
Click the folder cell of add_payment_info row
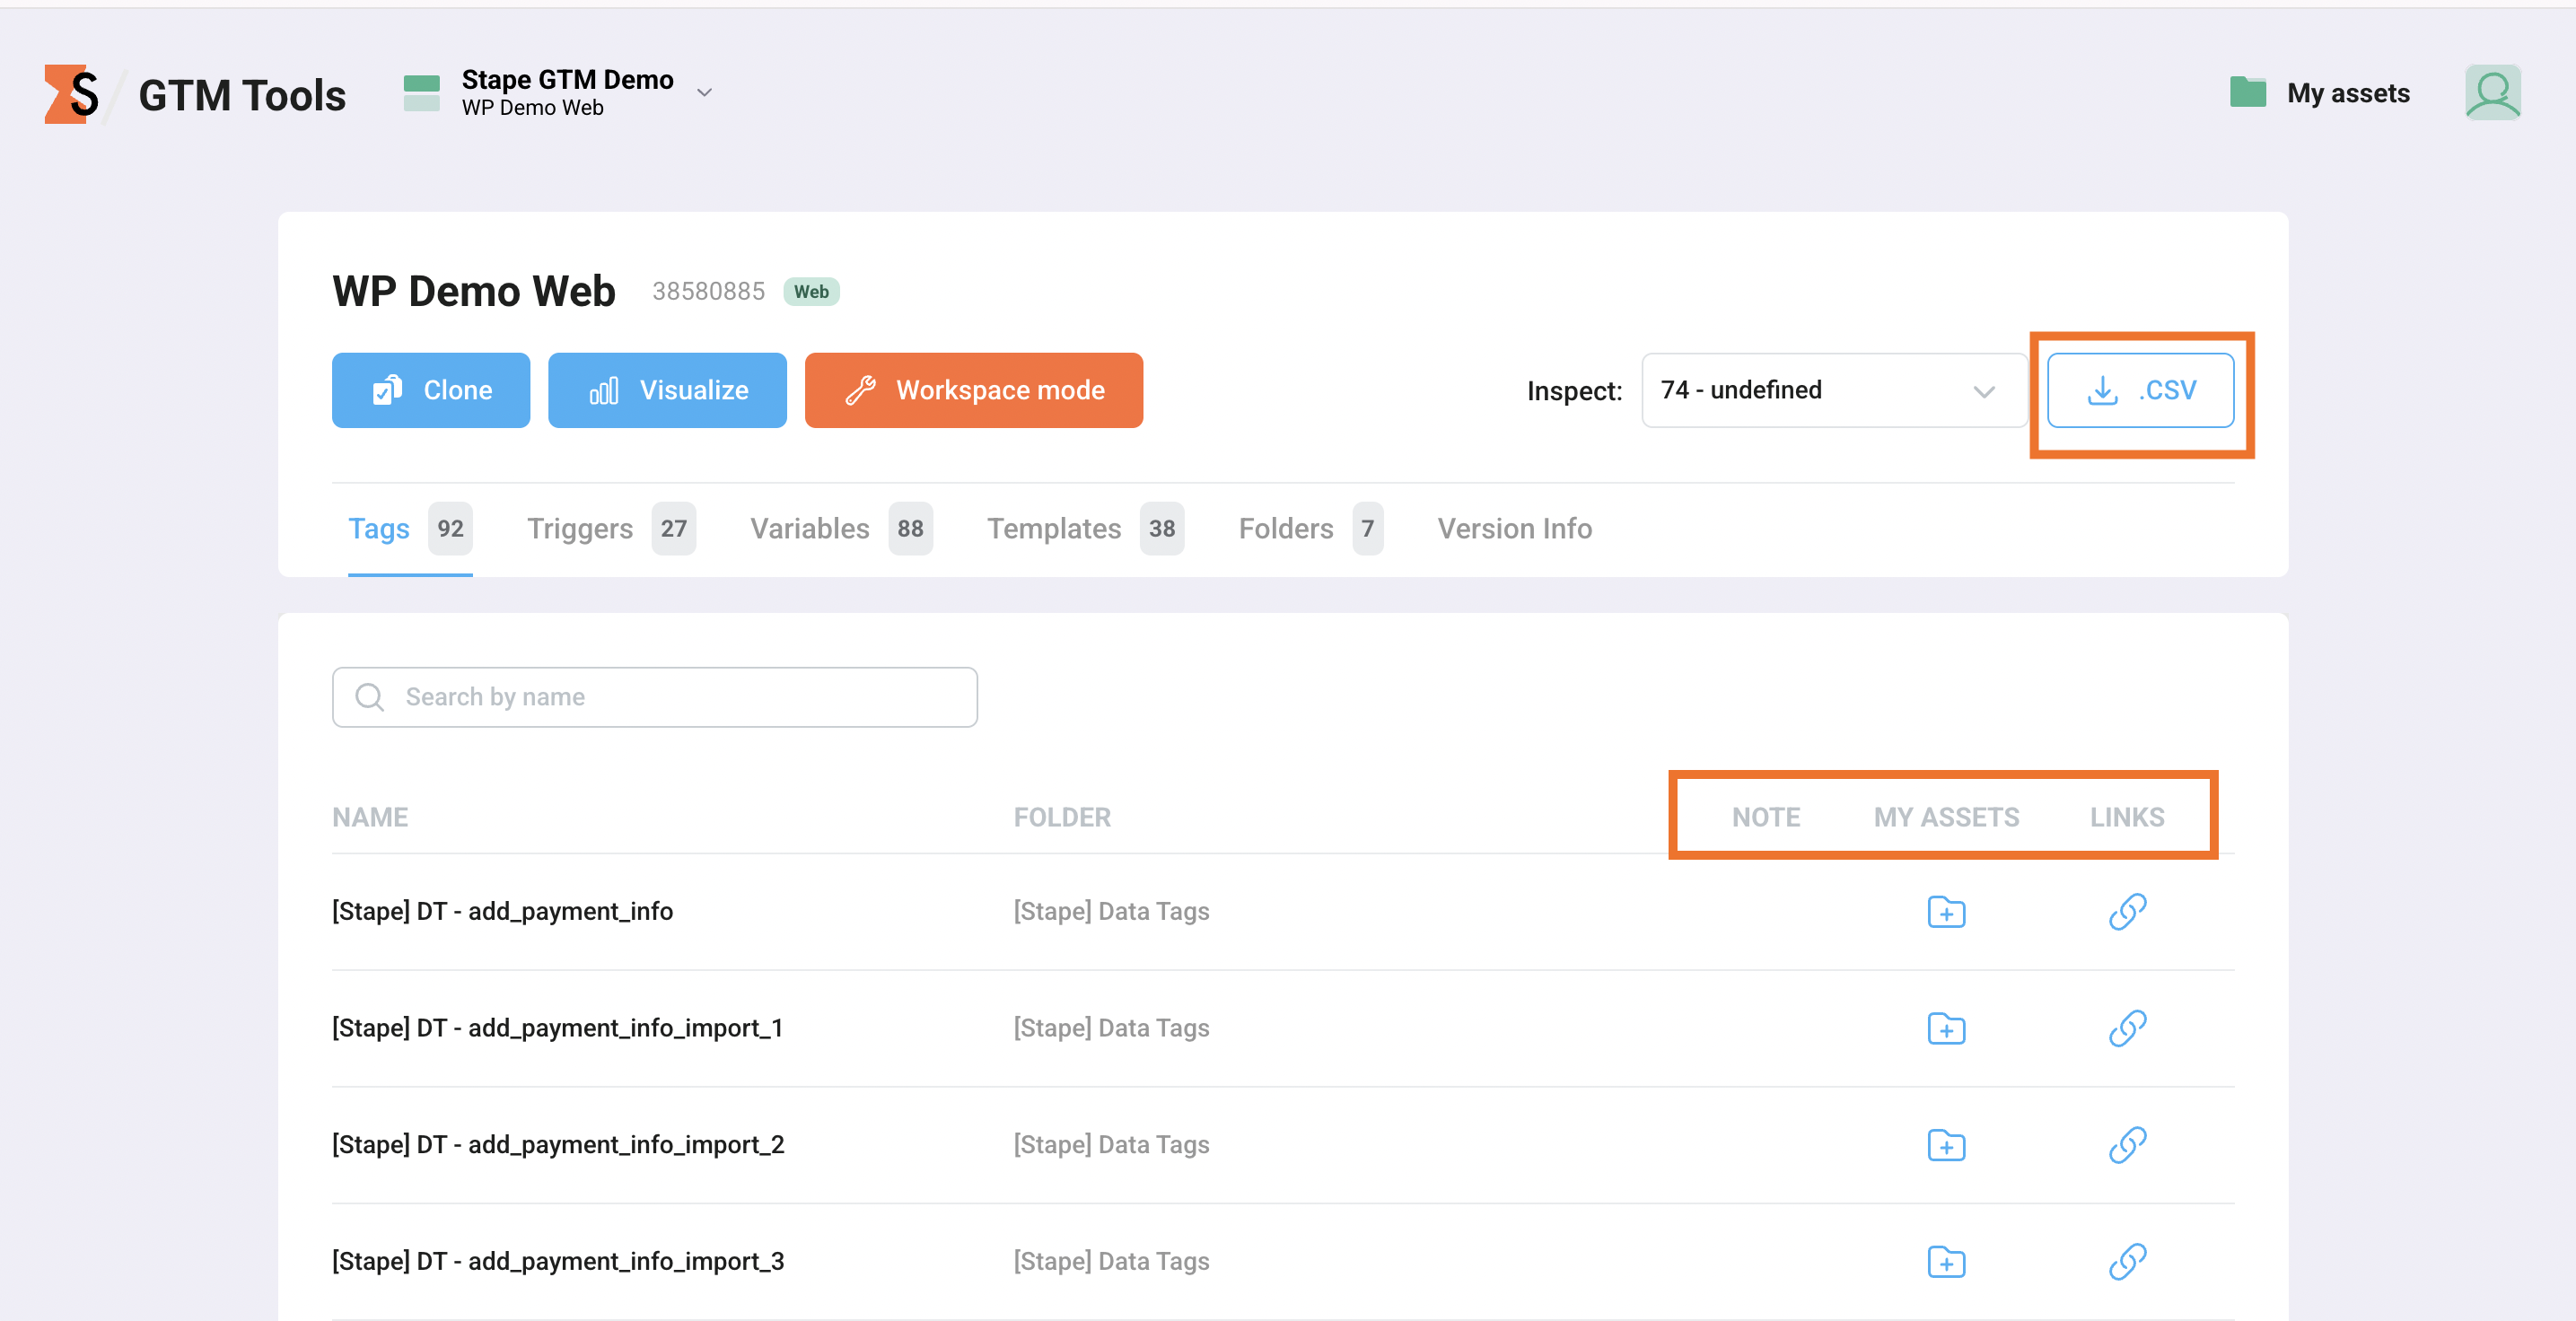(x=1111, y=911)
